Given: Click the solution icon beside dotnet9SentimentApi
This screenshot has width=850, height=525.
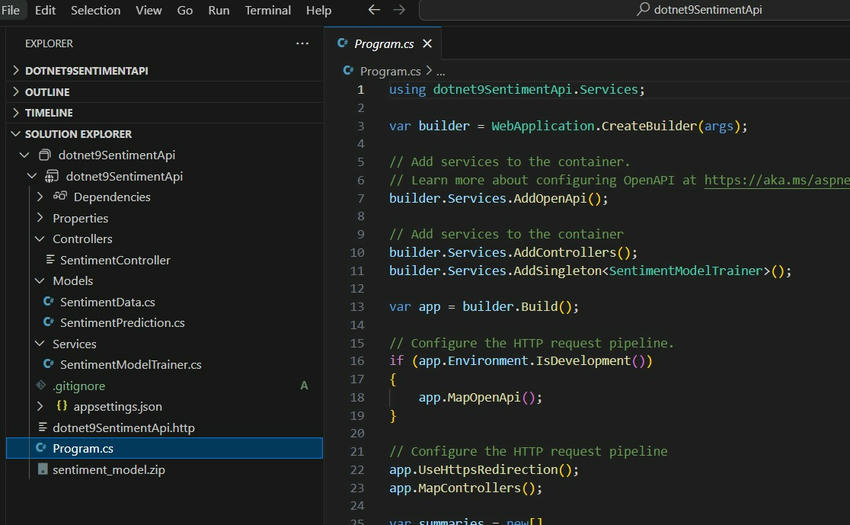Looking at the screenshot, I should click(45, 155).
